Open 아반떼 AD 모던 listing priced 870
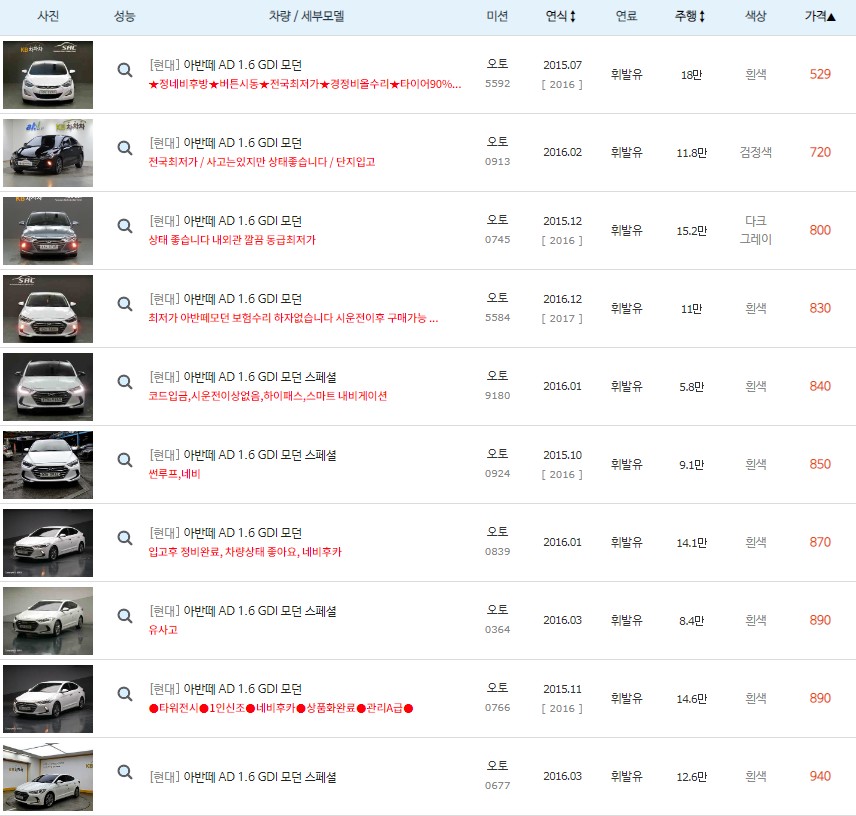This screenshot has width=856, height=816. [225, 533]
